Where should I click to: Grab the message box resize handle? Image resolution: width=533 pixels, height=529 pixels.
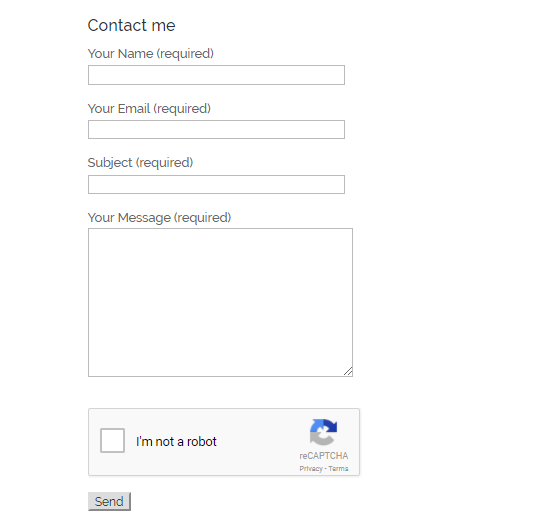coord(348,372)
